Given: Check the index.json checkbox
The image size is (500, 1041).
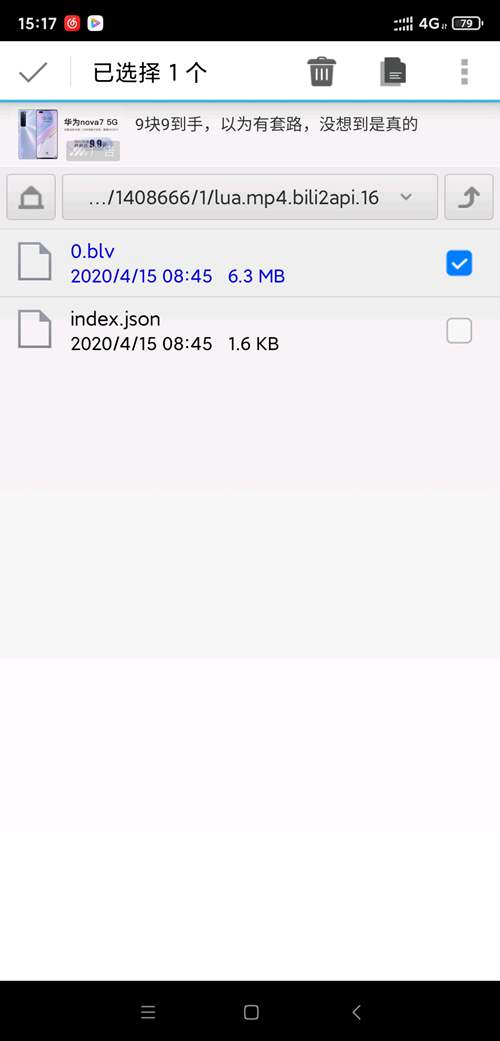Looking at the screenshot, I should pos(459,331).
